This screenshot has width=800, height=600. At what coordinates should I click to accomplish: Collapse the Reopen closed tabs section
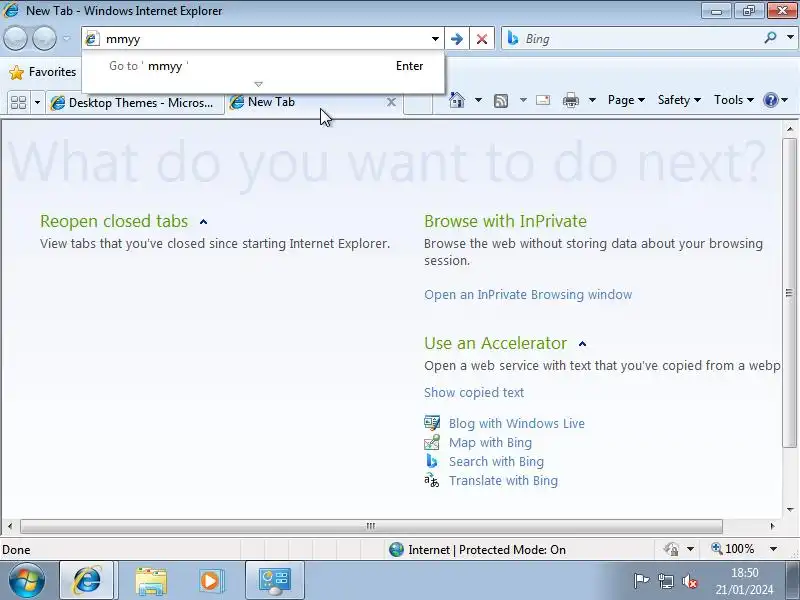(204, 222)
